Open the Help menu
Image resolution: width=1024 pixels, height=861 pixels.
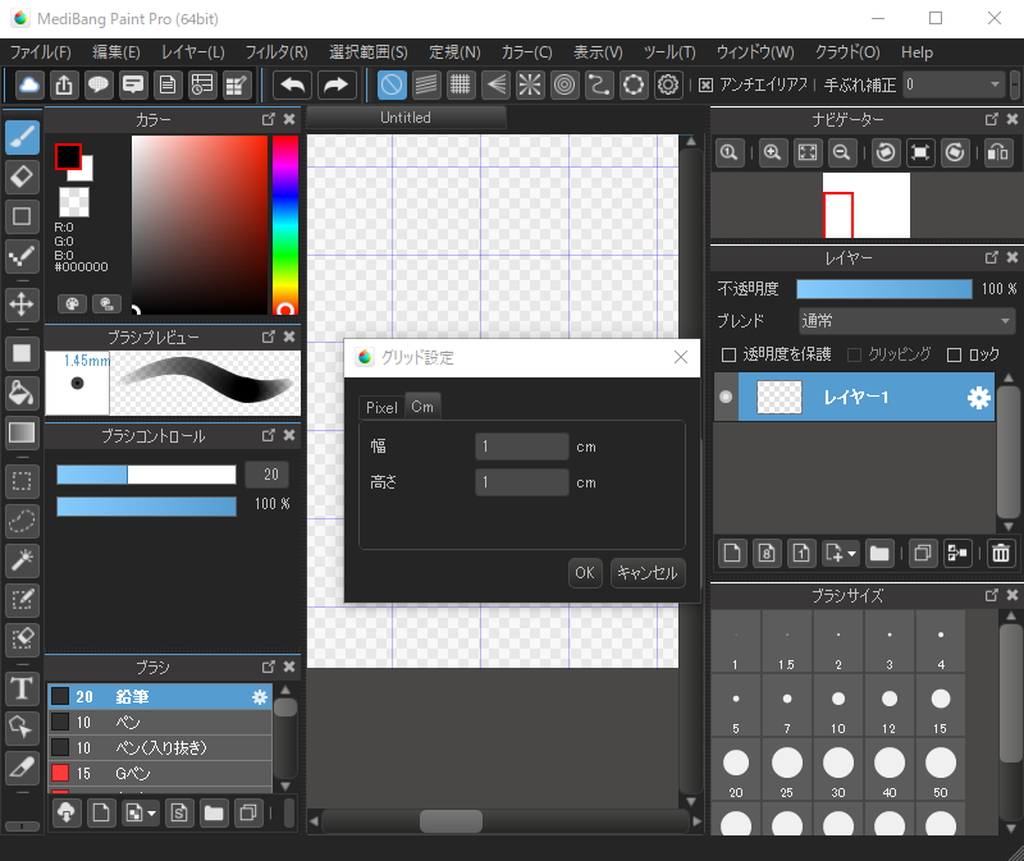coord(917,52)
